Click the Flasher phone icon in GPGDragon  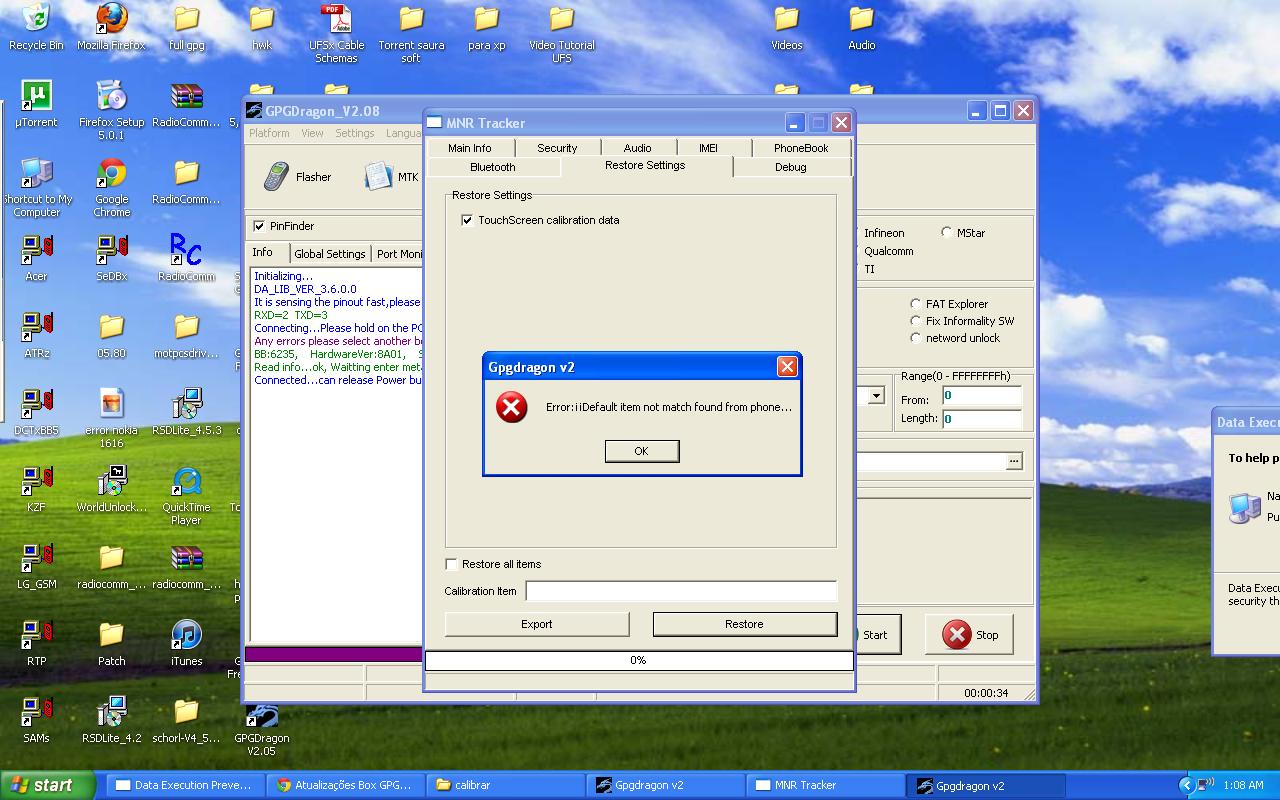tap(276, 177)
